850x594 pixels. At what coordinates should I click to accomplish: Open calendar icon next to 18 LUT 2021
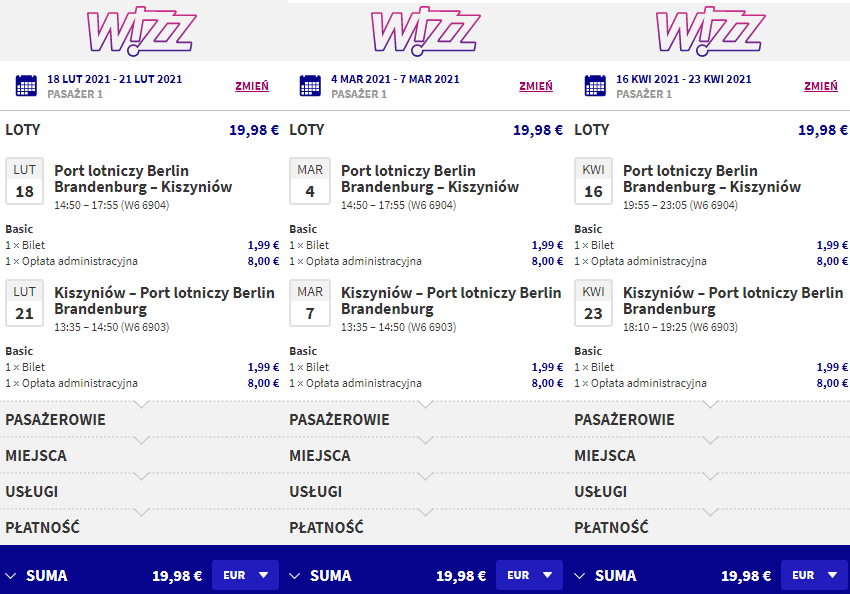[26, 86]
